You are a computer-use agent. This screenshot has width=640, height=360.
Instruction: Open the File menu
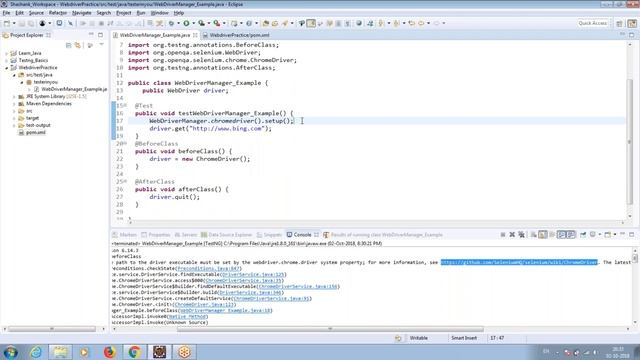(x=6, y=13)
